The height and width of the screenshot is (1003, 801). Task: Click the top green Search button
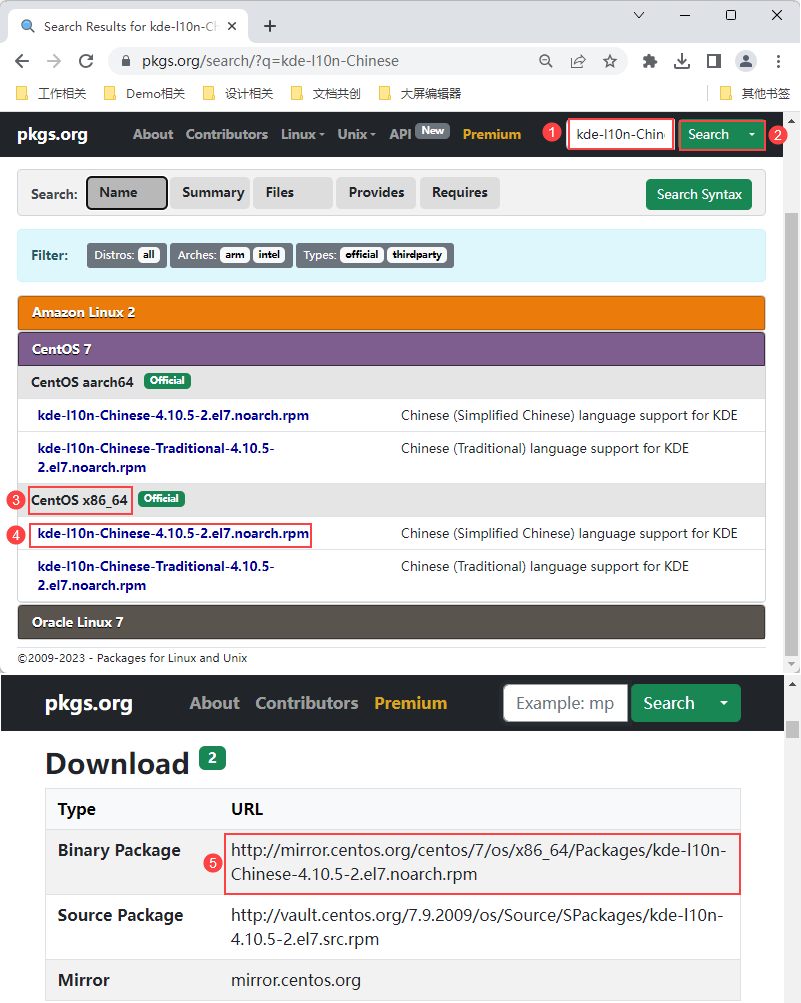pos(708,134)
